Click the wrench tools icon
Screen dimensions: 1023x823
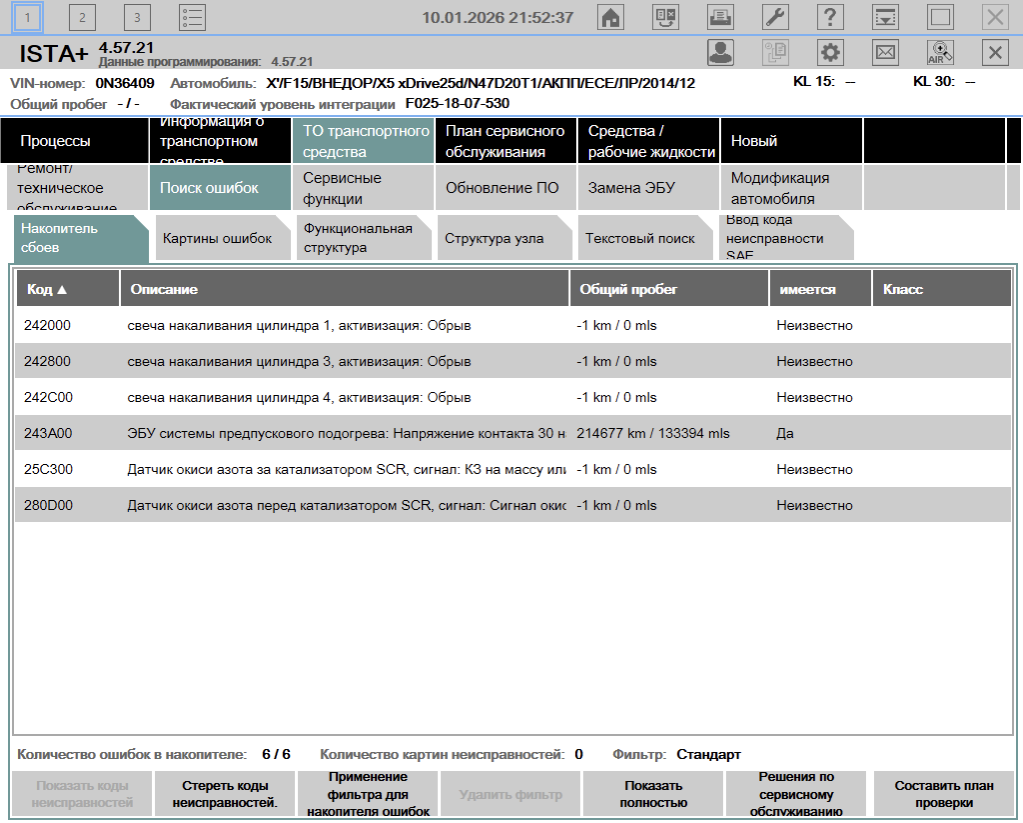pos(774,17)
